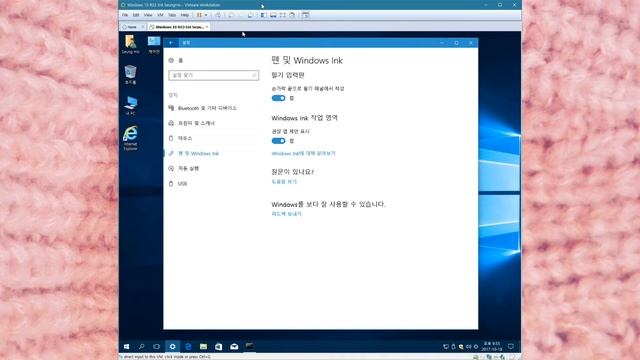This screenshot has width=640, height=360.
Task: Close the Windows 10 VM tab
Action: pyautogui.click(x=207, y=27)
